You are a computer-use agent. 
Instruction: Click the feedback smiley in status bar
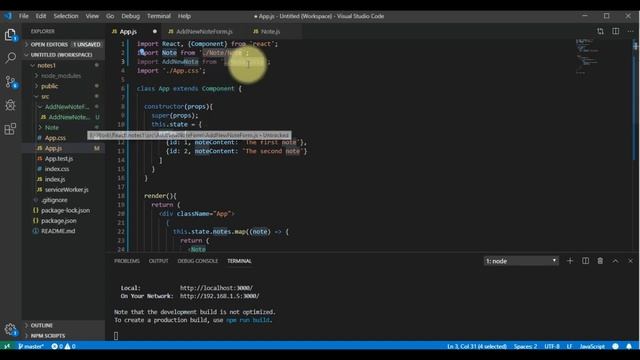pos(616,346)
